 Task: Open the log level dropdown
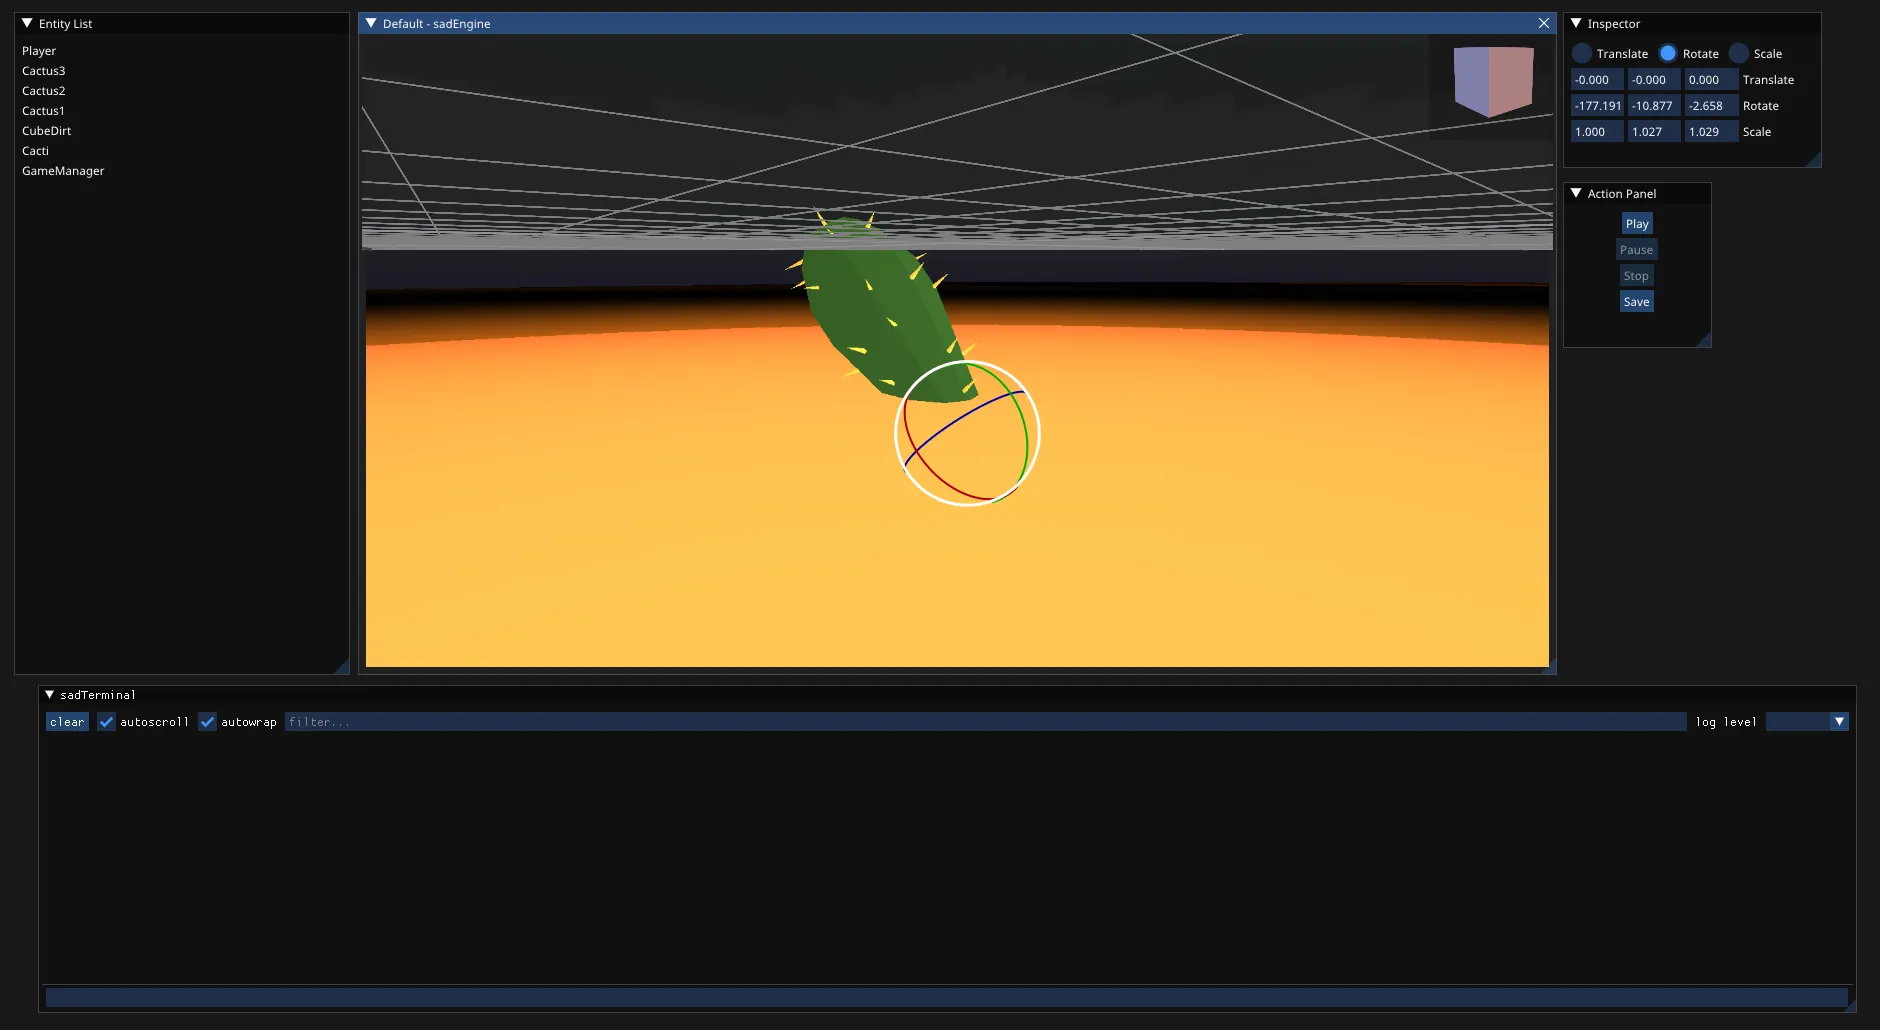pos(1839,722)
